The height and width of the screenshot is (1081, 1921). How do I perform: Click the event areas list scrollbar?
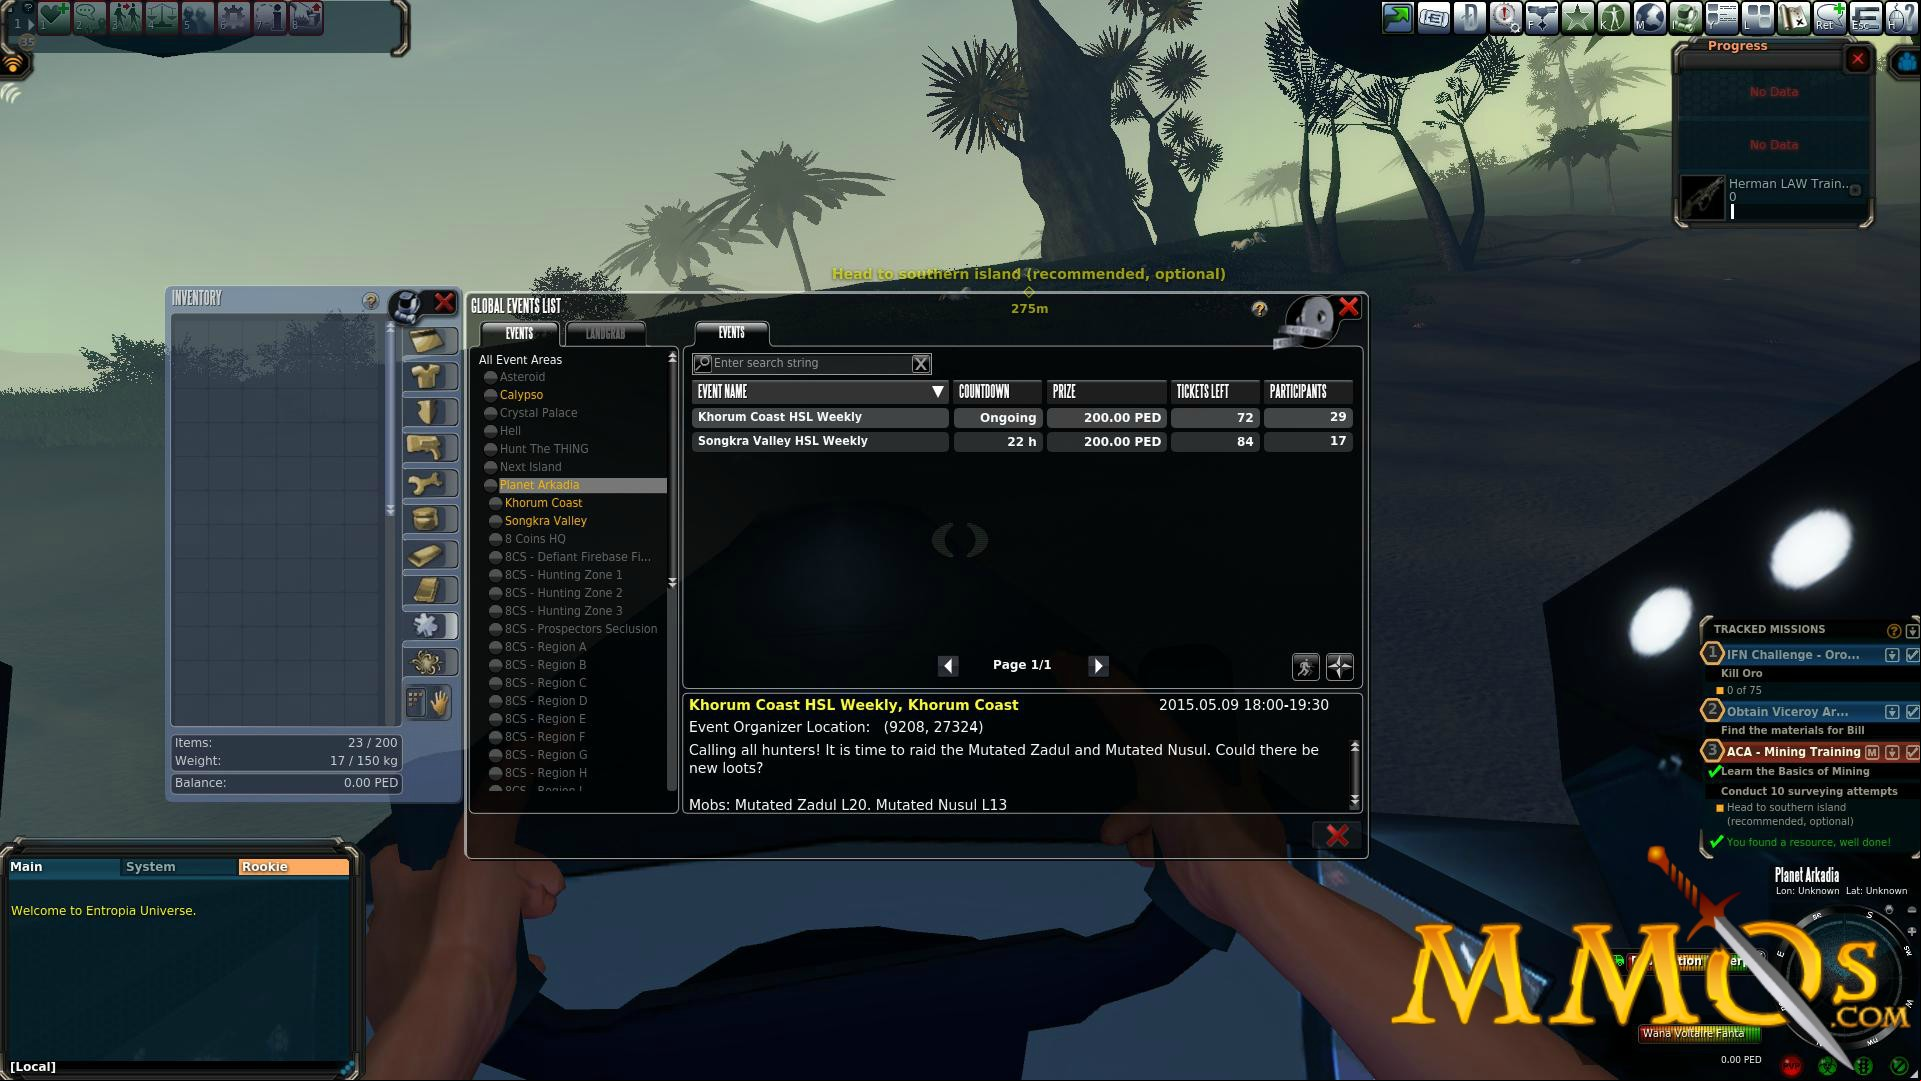(x=672, y=470)
